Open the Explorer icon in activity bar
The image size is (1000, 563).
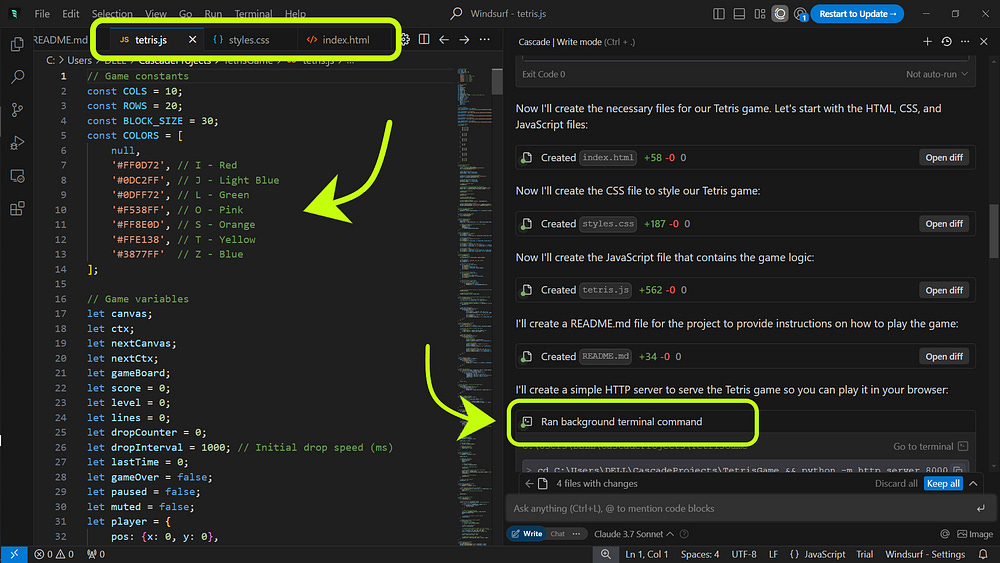click(x=17, y=44)
